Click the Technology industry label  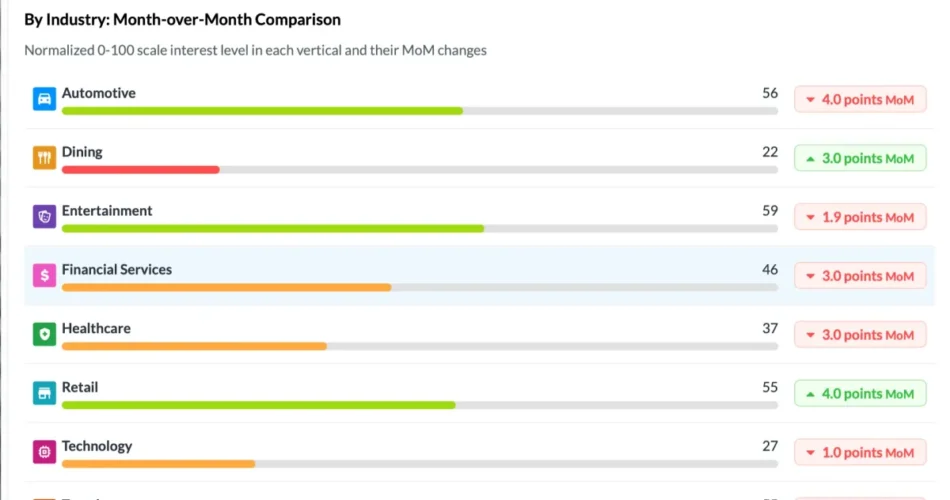click(x=97, y=446)
